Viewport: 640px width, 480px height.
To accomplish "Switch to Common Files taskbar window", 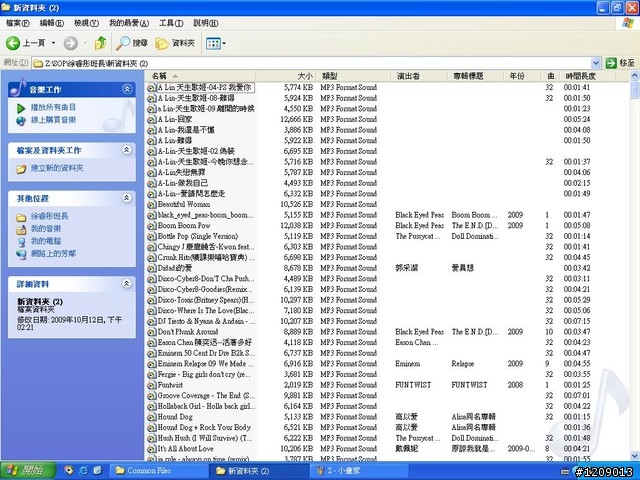I will coord(160,471).
